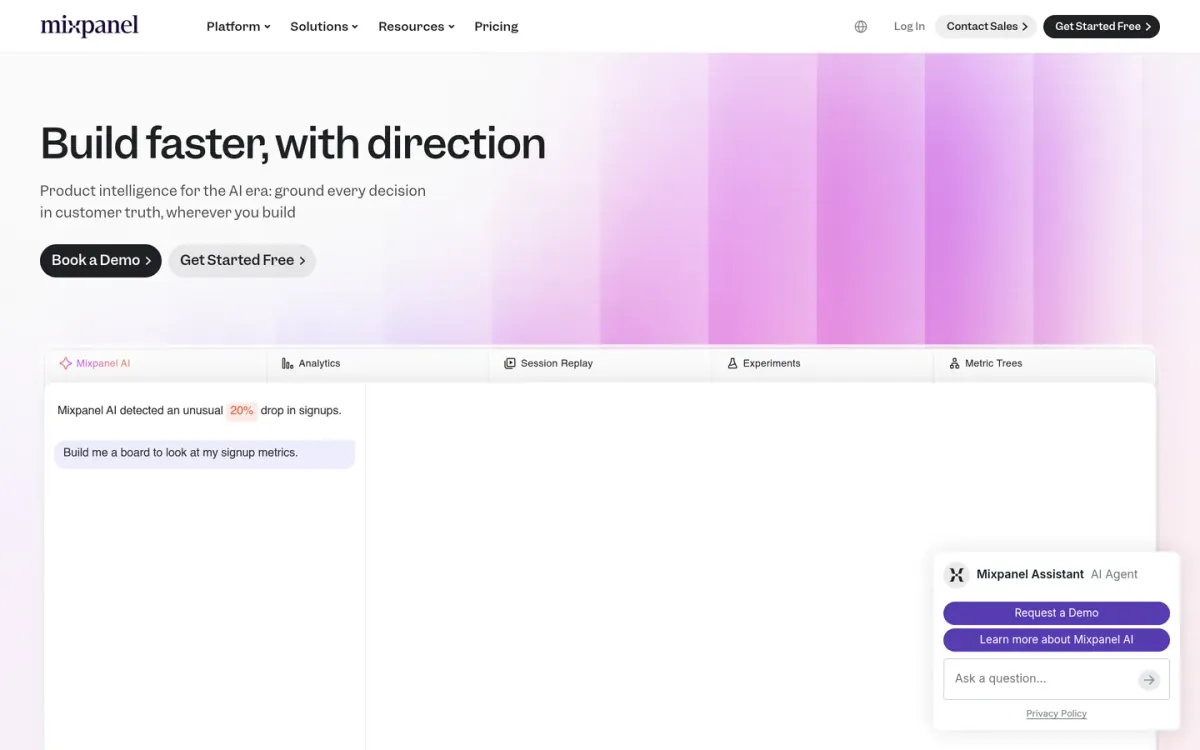The height and width of the screenshot is (750, 1200).
Task: Select the 'Build me a board' prompt
Action: [205, 453]
